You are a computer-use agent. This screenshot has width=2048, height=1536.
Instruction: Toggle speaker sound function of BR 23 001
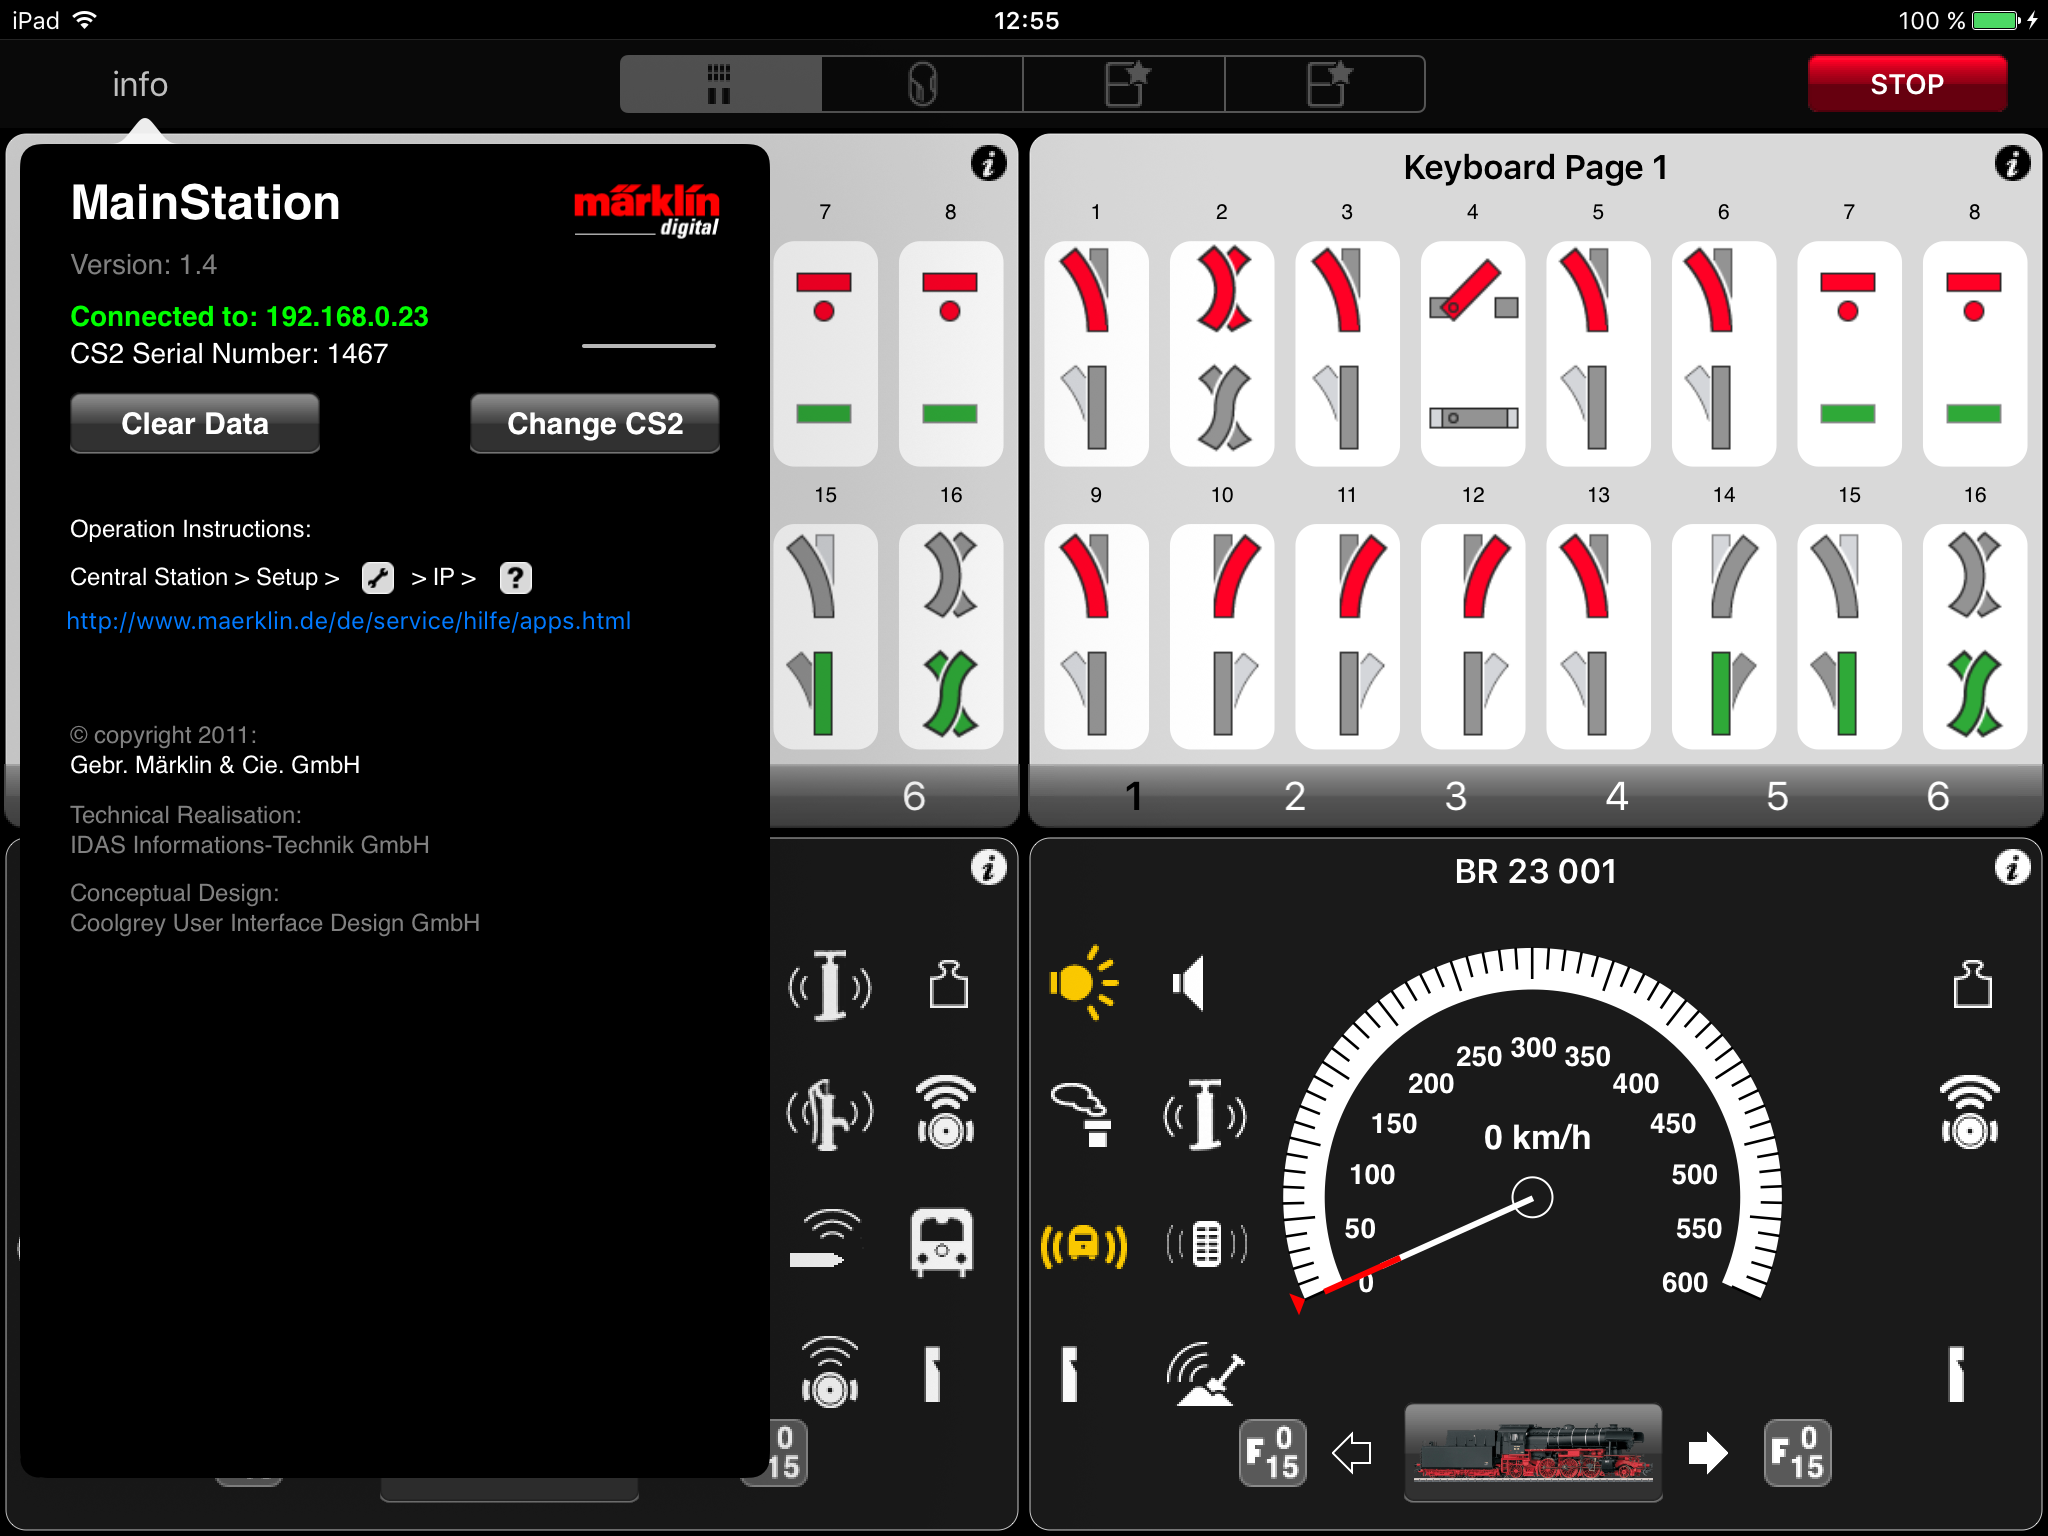point(1190,983)
